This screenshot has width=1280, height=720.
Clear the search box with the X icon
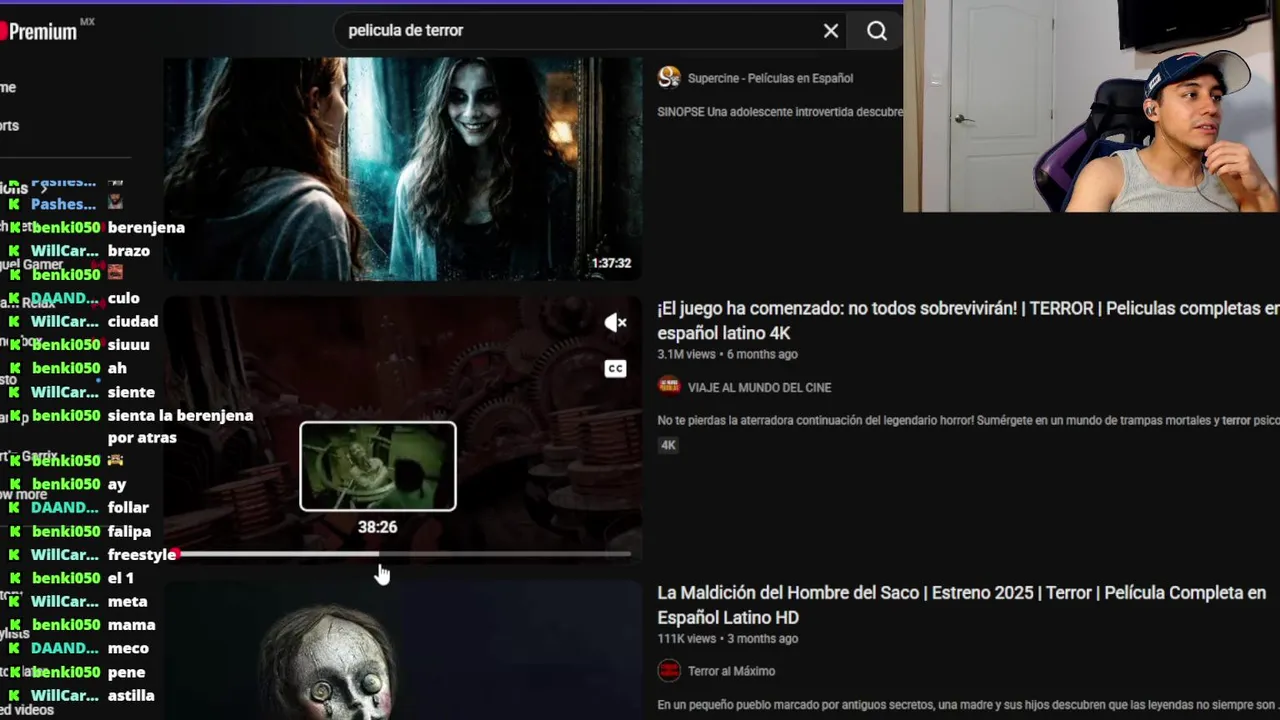tap(830, 31)
